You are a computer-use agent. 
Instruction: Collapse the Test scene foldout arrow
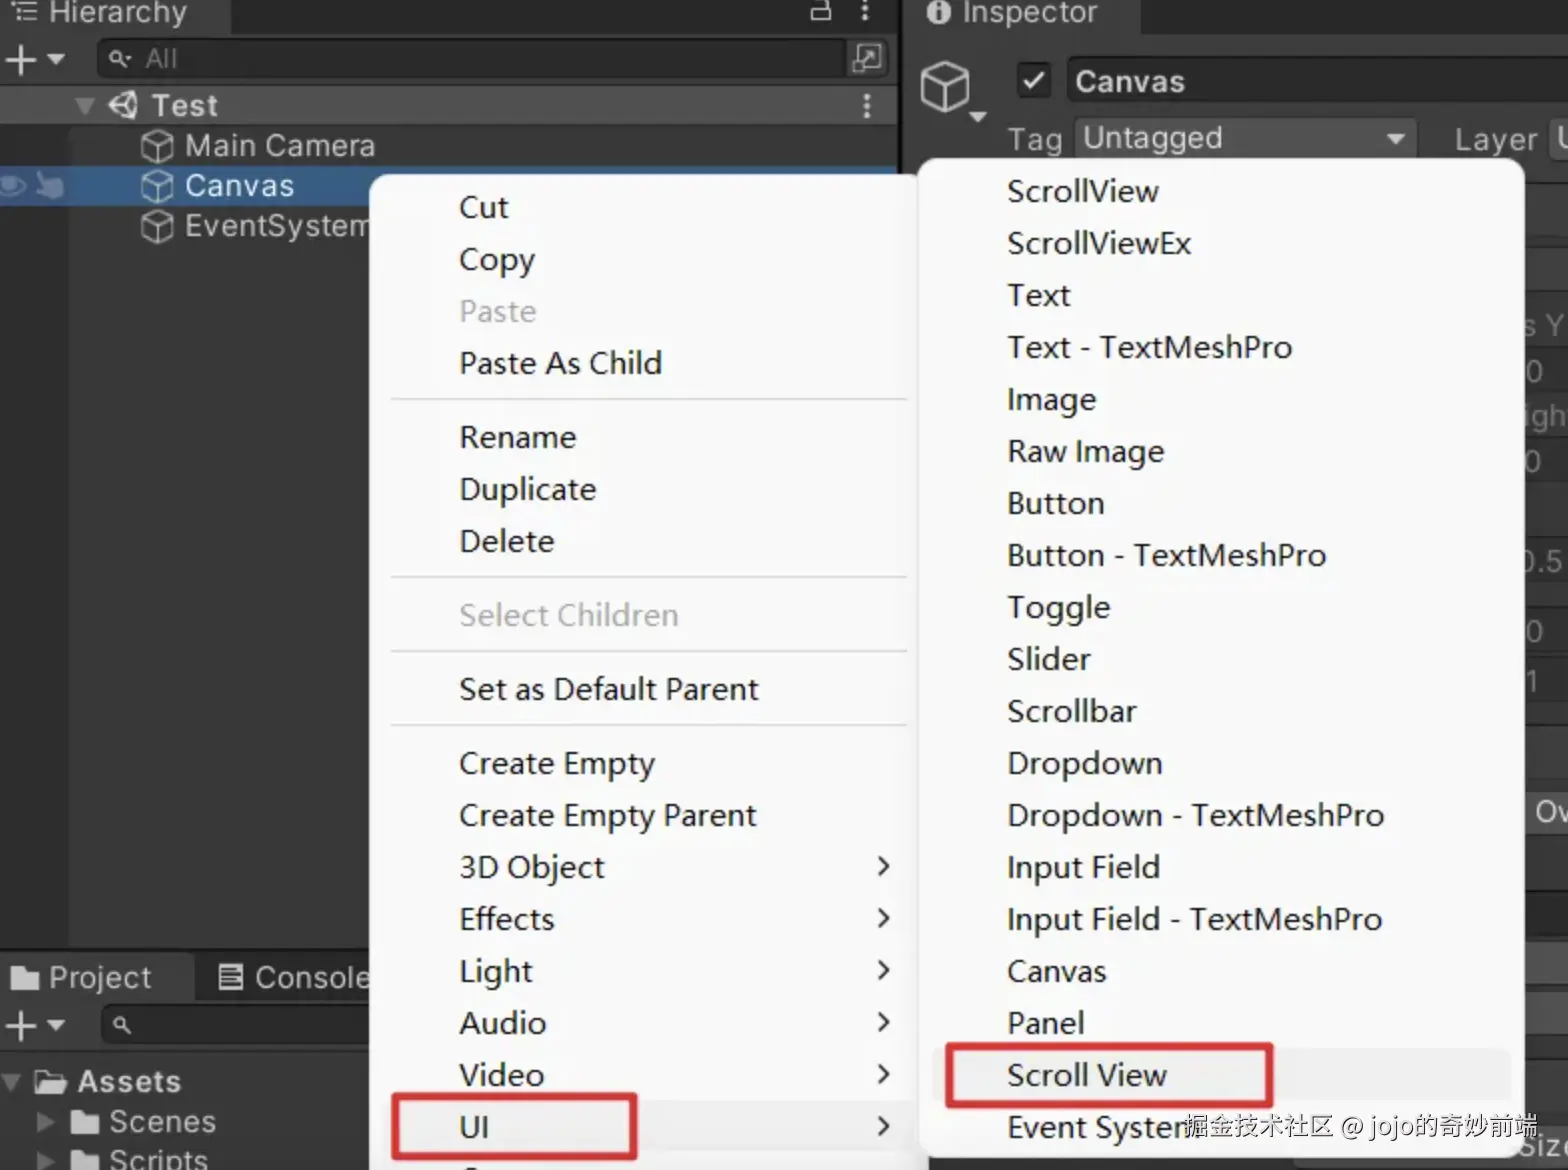click(x=86, y=105)
